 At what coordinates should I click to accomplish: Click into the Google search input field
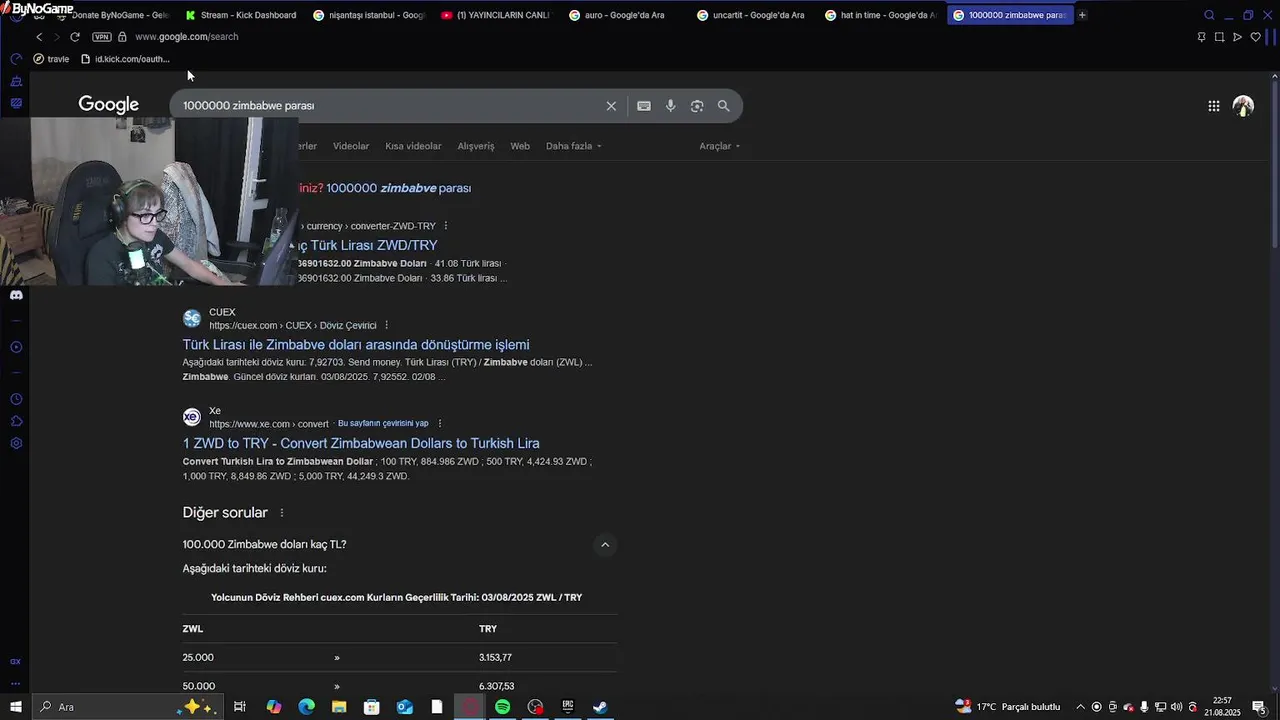[x=390, y=106]
